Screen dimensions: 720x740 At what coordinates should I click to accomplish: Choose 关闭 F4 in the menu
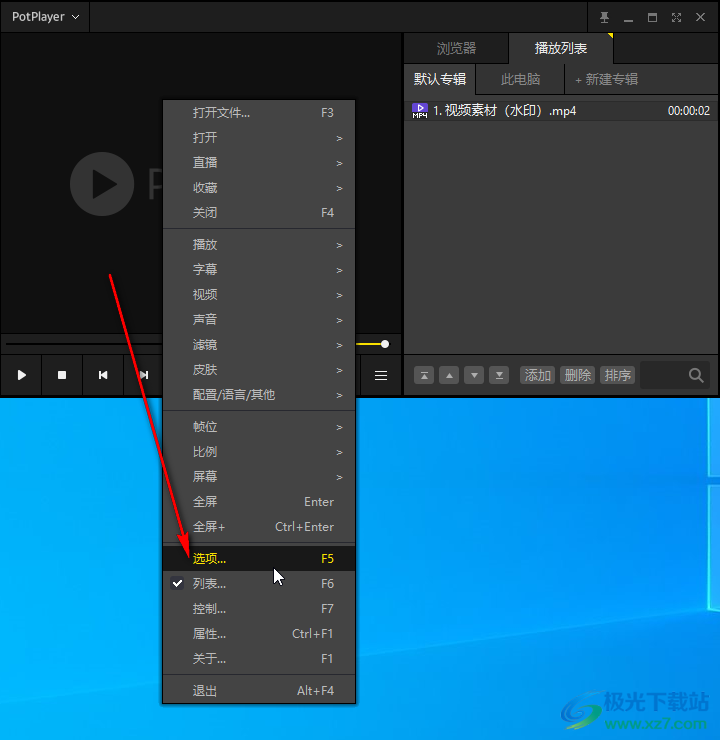(259, 213)
